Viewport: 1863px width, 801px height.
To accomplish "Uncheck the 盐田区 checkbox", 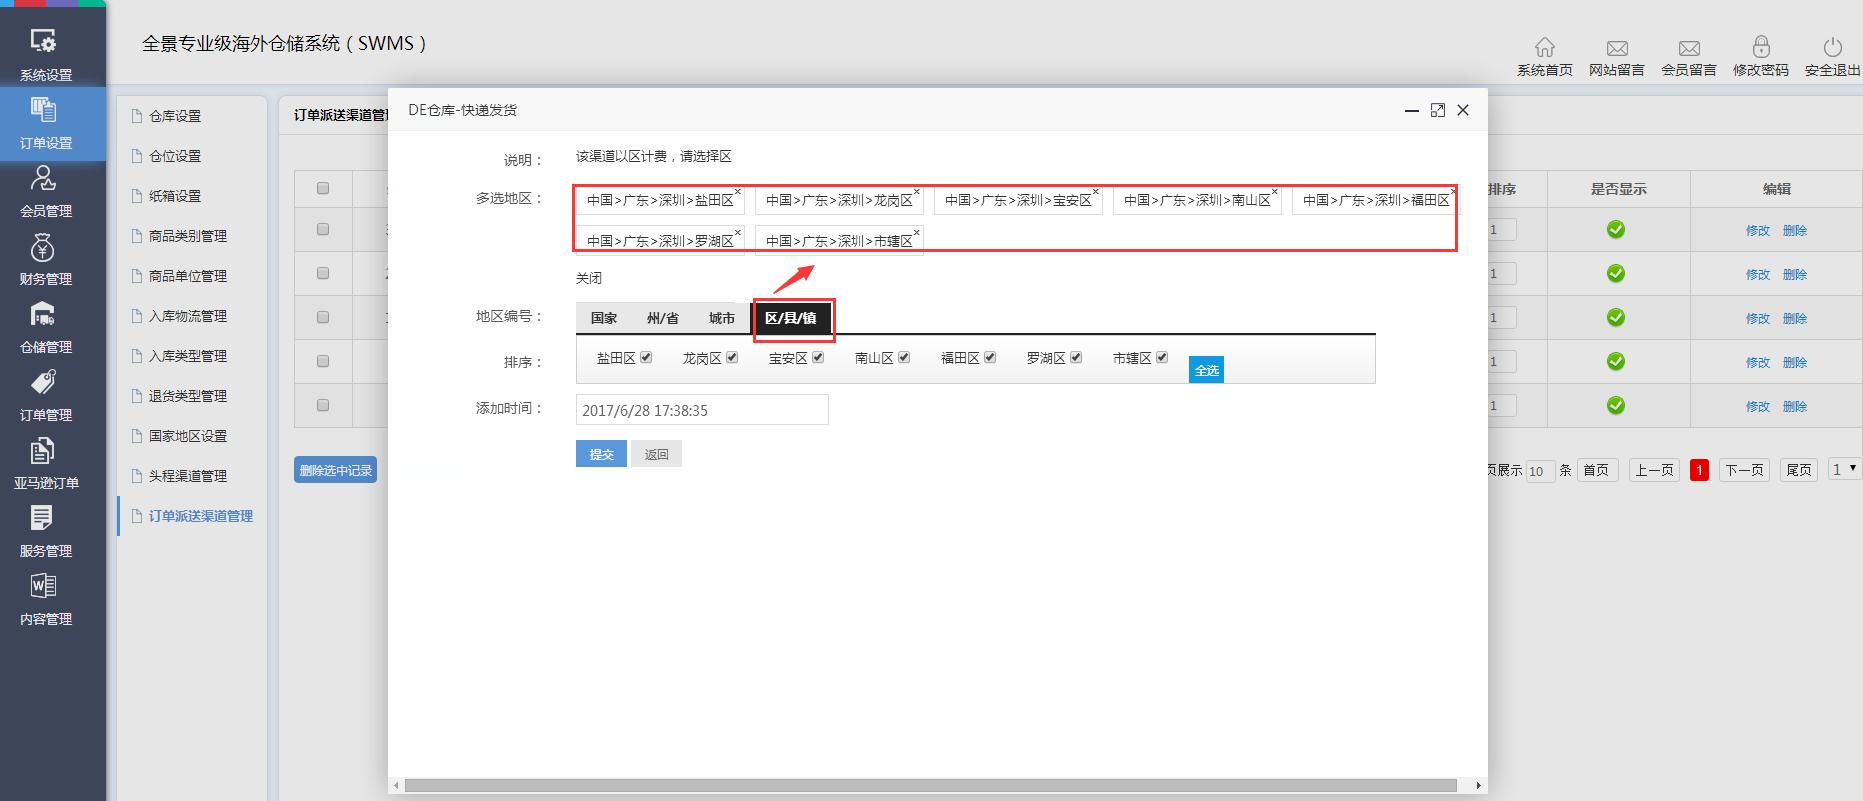I will [646, 357].
